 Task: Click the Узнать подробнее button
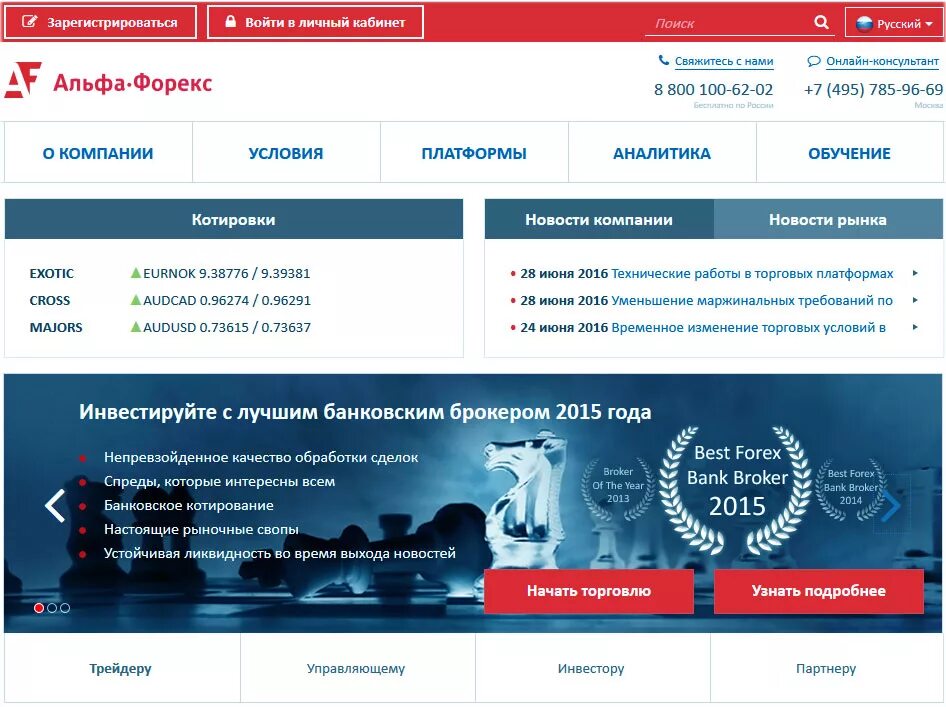(x=819, y=591)
